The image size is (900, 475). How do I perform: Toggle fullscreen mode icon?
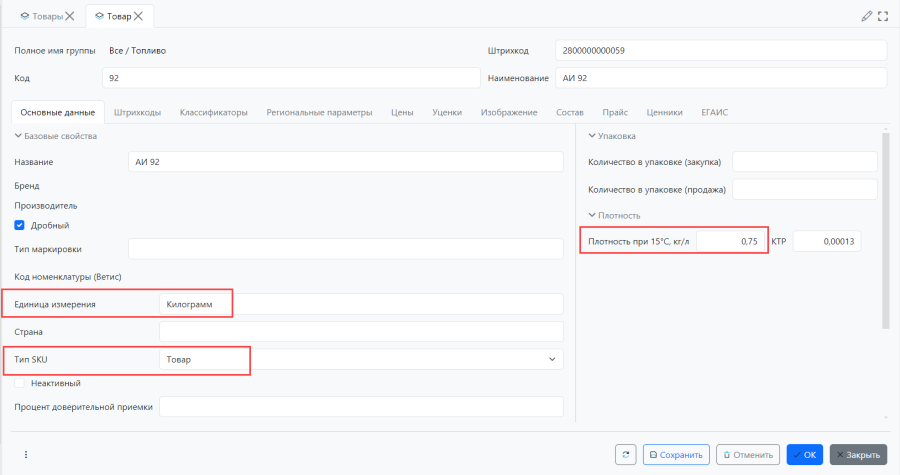883,16
